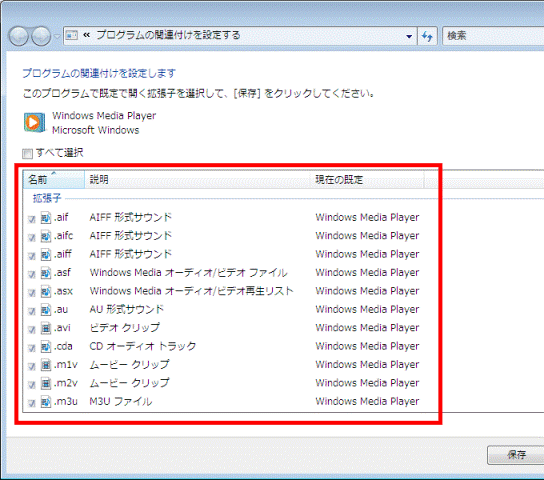This screenshot has height=480, width=544.
Task: Click the forward navigation arrow button
Action: pos(41,36)
